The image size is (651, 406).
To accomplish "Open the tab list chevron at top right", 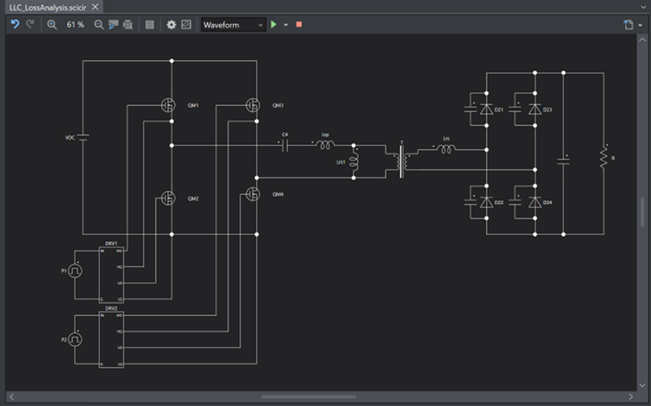I will tap(641, 6).
